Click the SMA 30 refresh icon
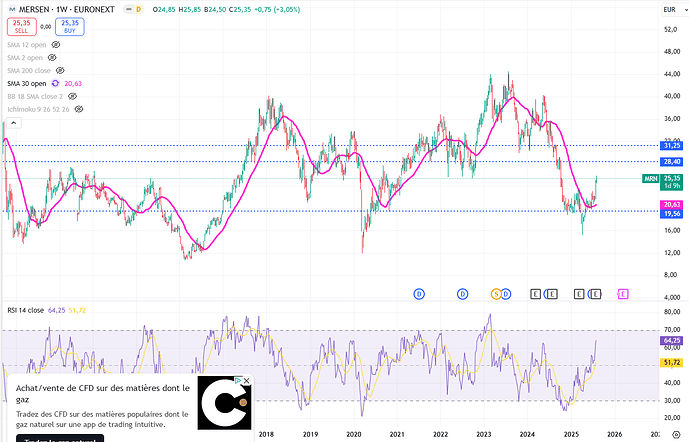 [x=55, y=83]
